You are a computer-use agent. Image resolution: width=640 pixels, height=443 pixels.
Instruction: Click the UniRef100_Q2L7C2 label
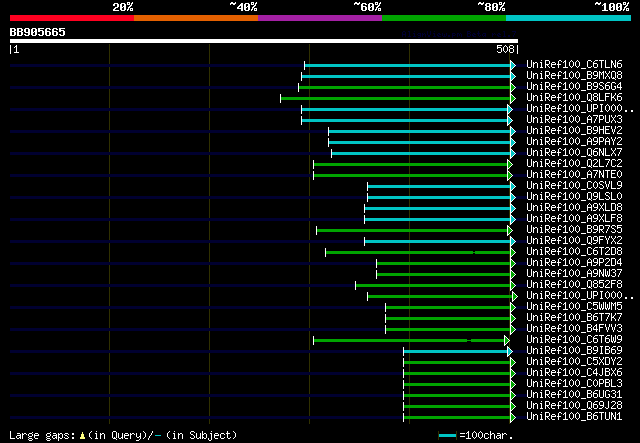tap(574, 164)
